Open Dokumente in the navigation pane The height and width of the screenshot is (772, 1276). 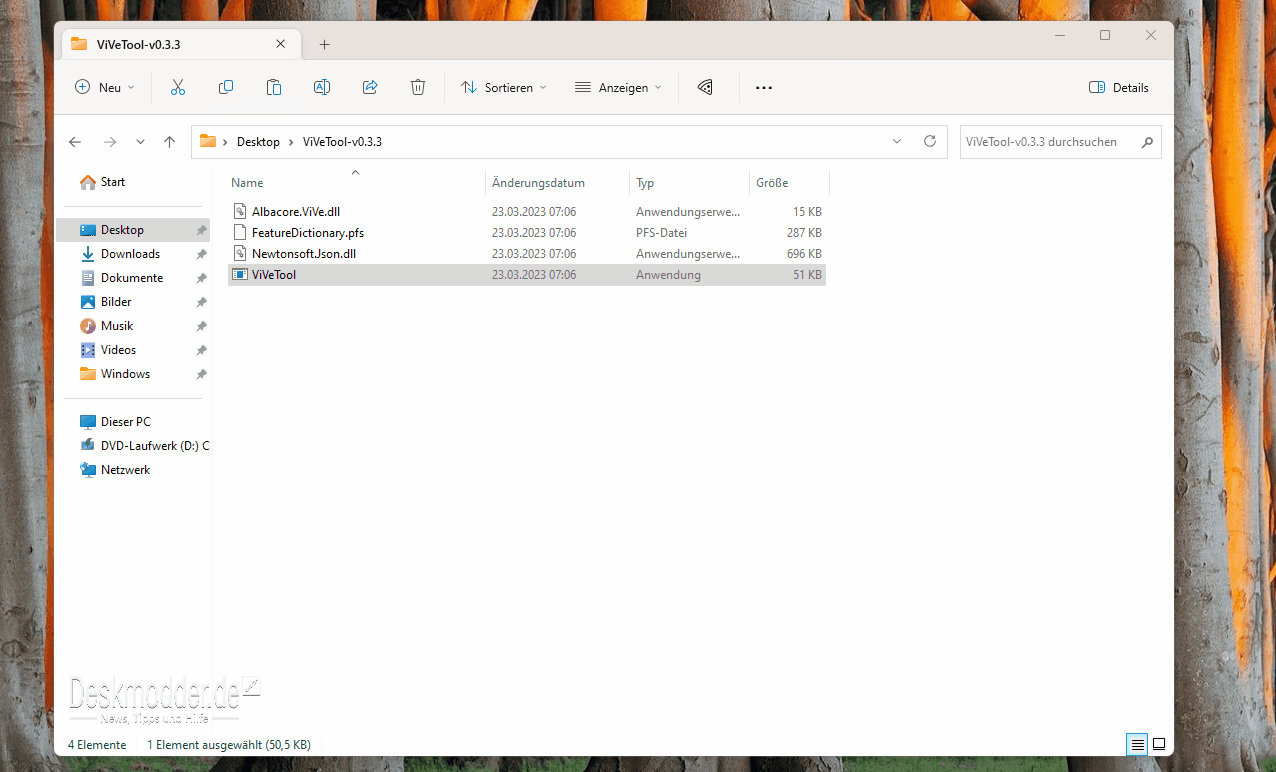click(133, 278)
